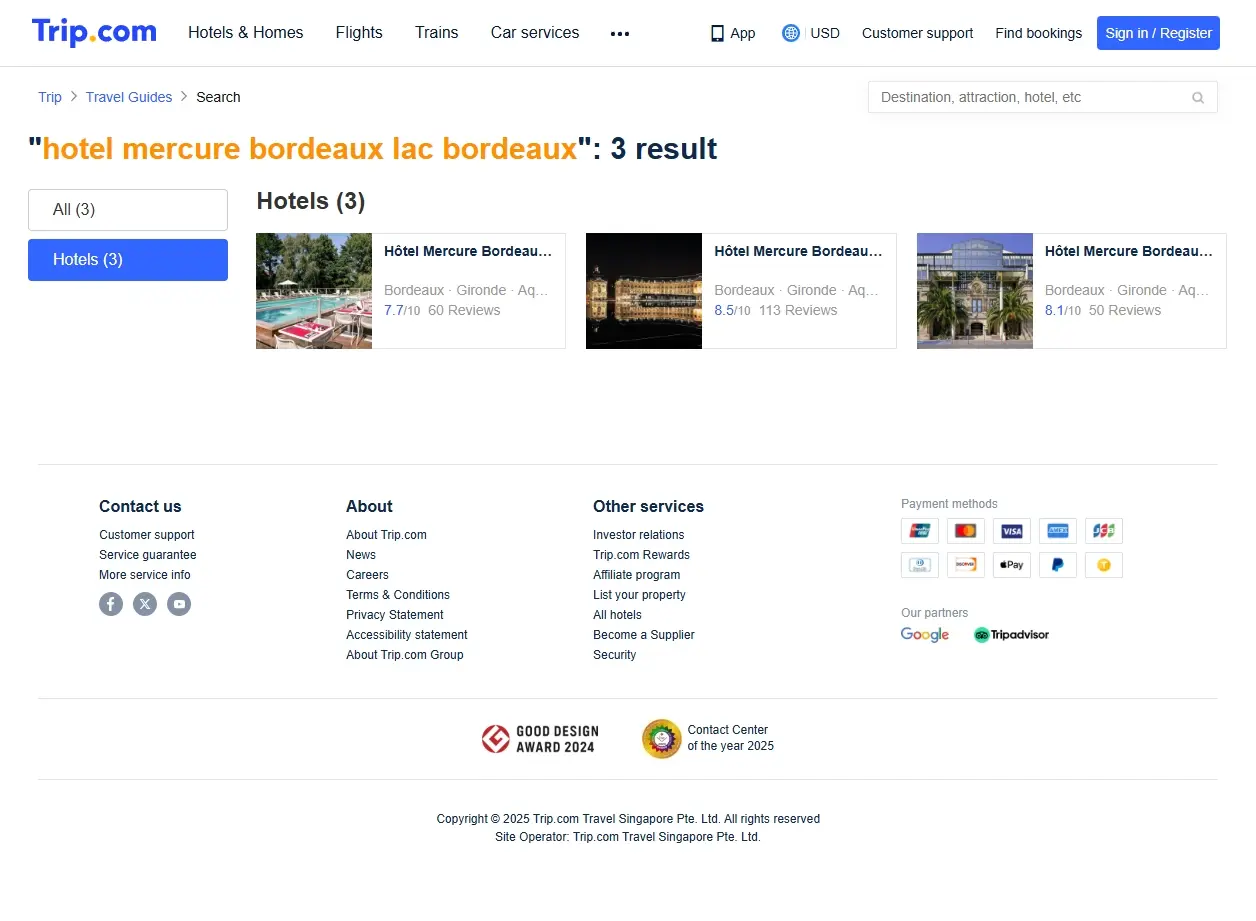Image resolution: width=1256 pixels, height=921 pixels.
Task: Click the Contact Center of the year badge
Action: coord(708,739)
